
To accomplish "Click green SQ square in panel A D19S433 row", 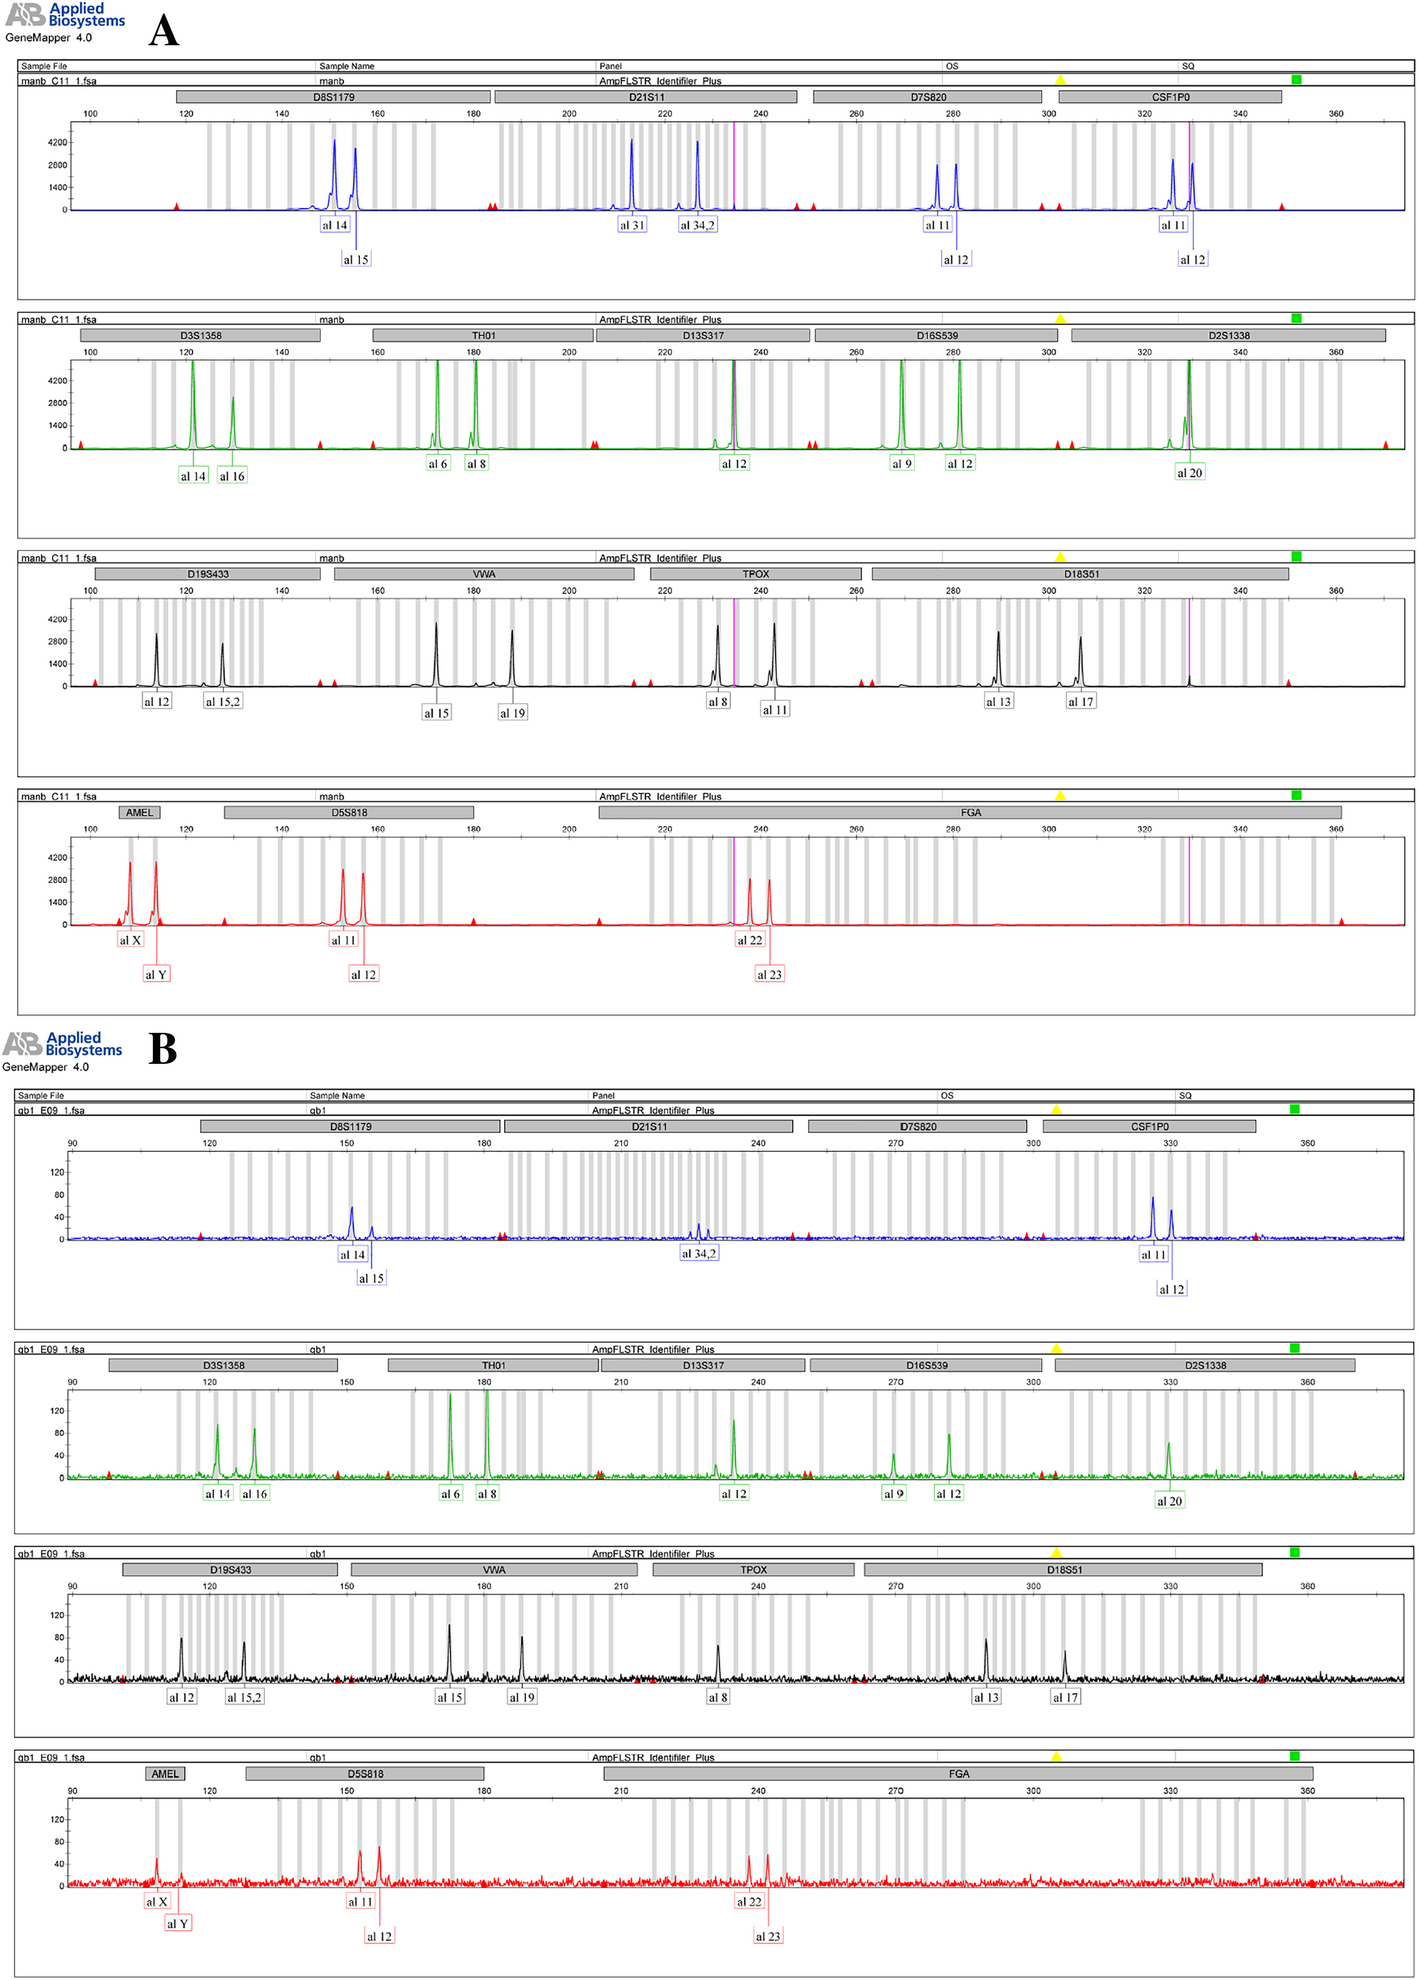I will [x=1296, y=556].
